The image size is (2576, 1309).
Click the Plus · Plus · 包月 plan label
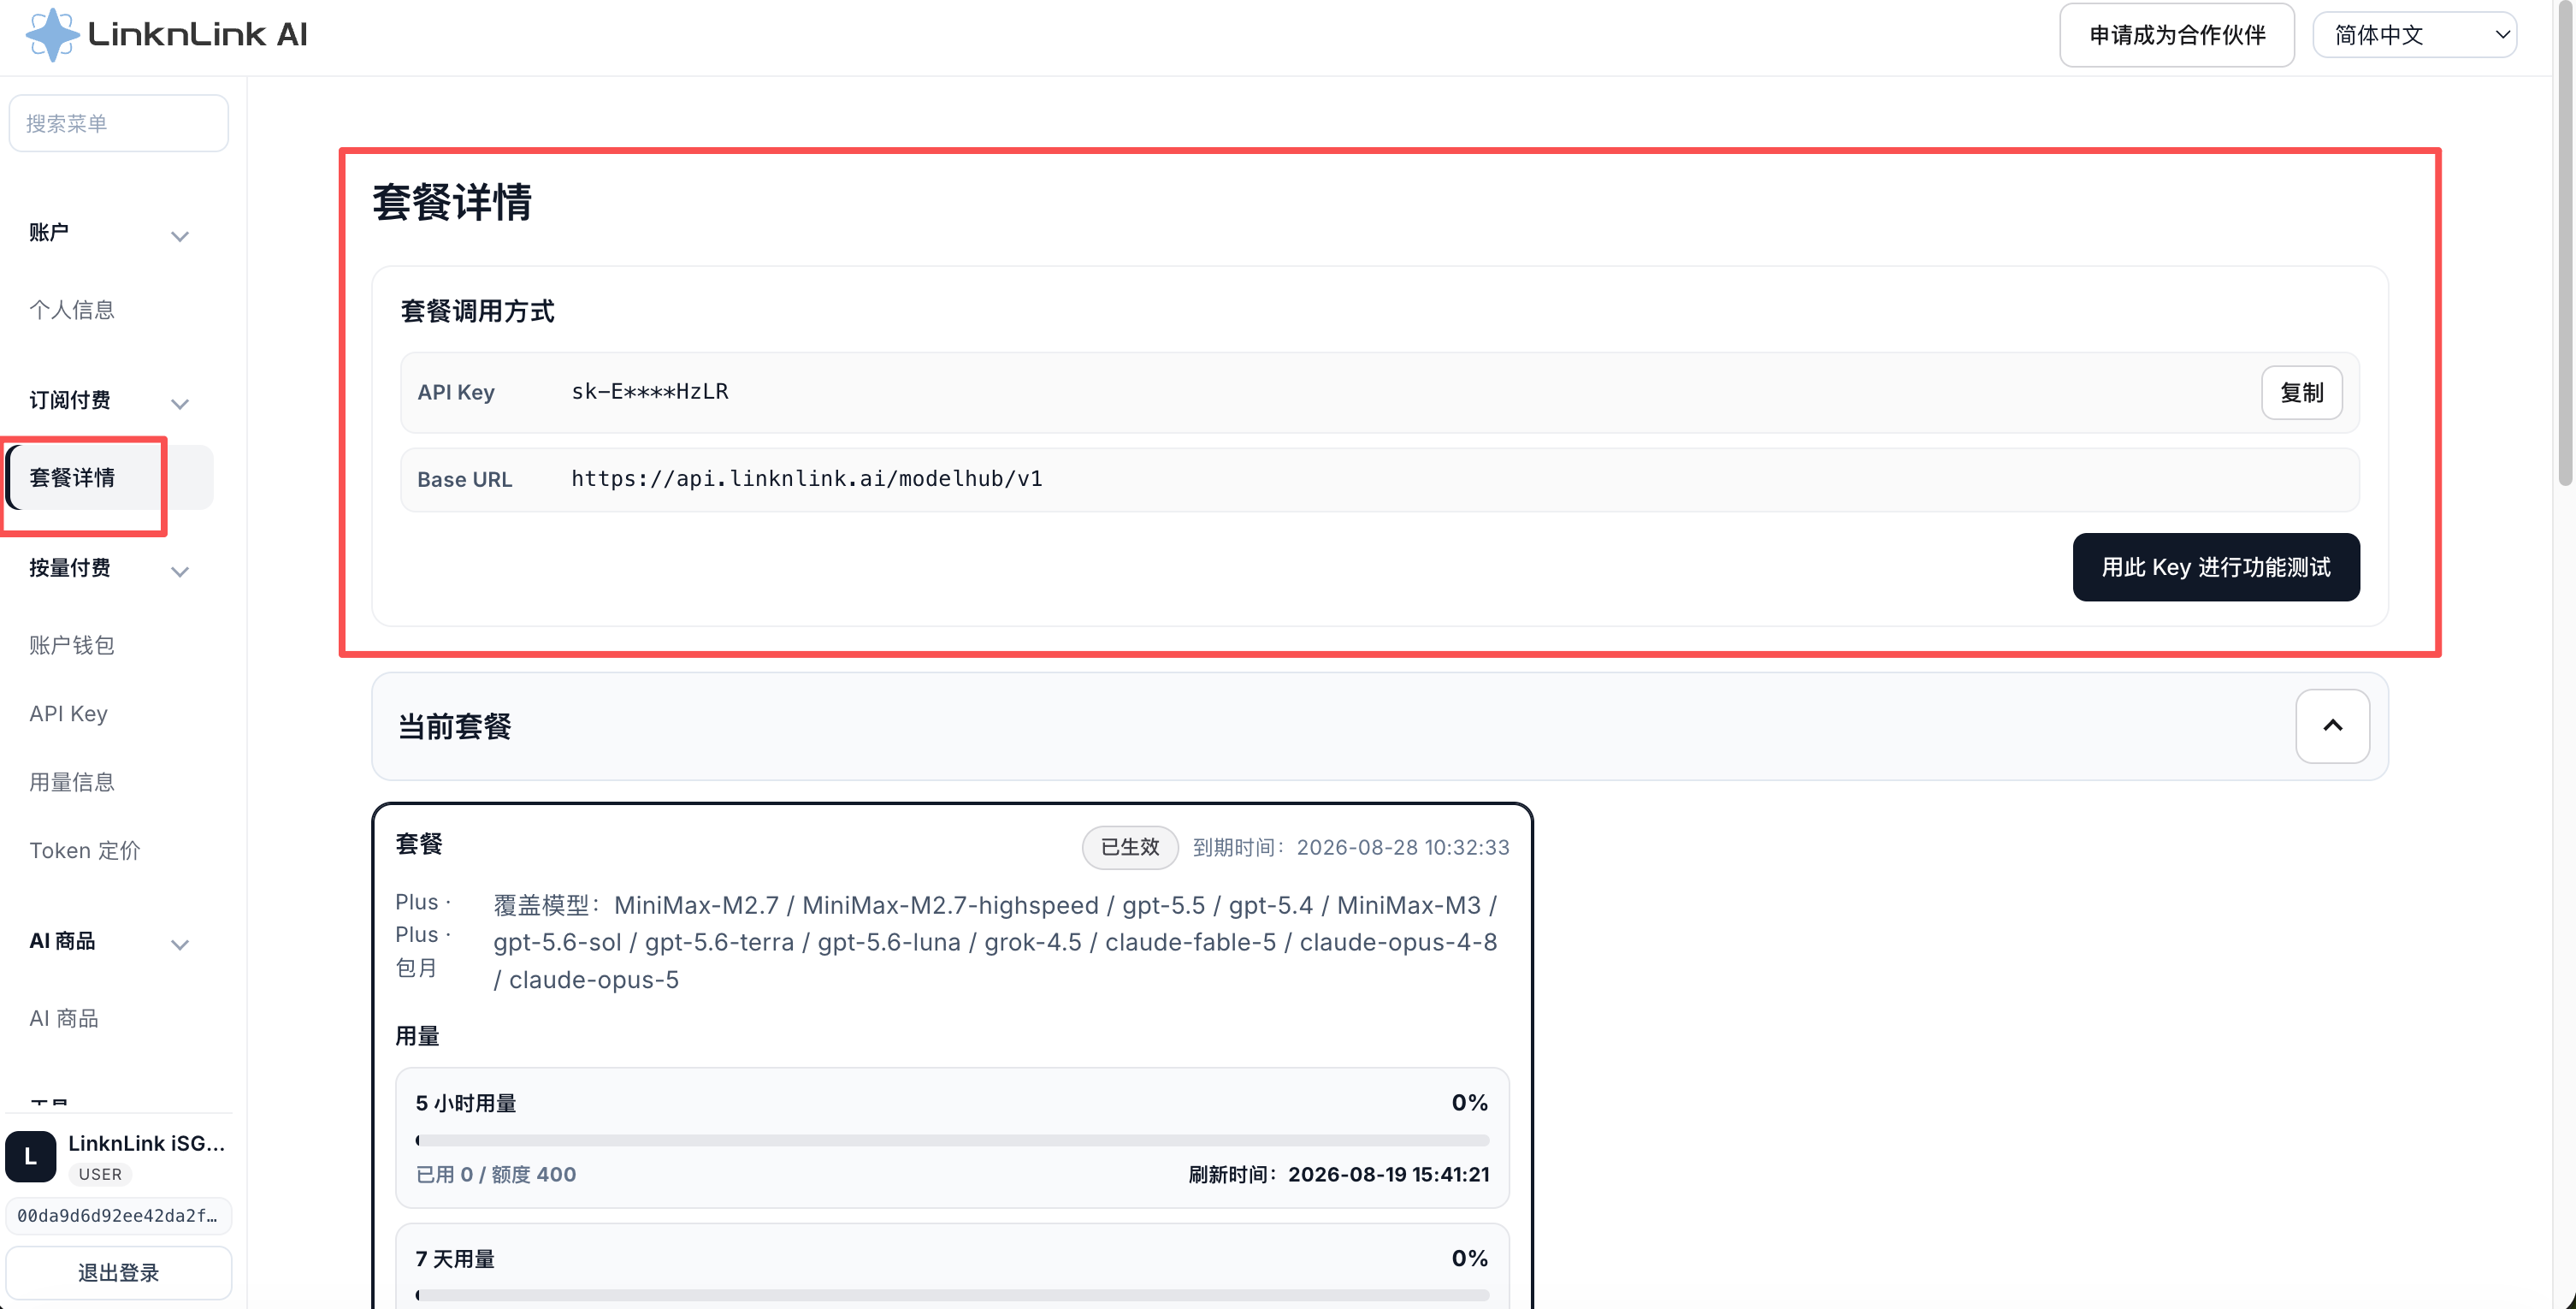(423, 935)
